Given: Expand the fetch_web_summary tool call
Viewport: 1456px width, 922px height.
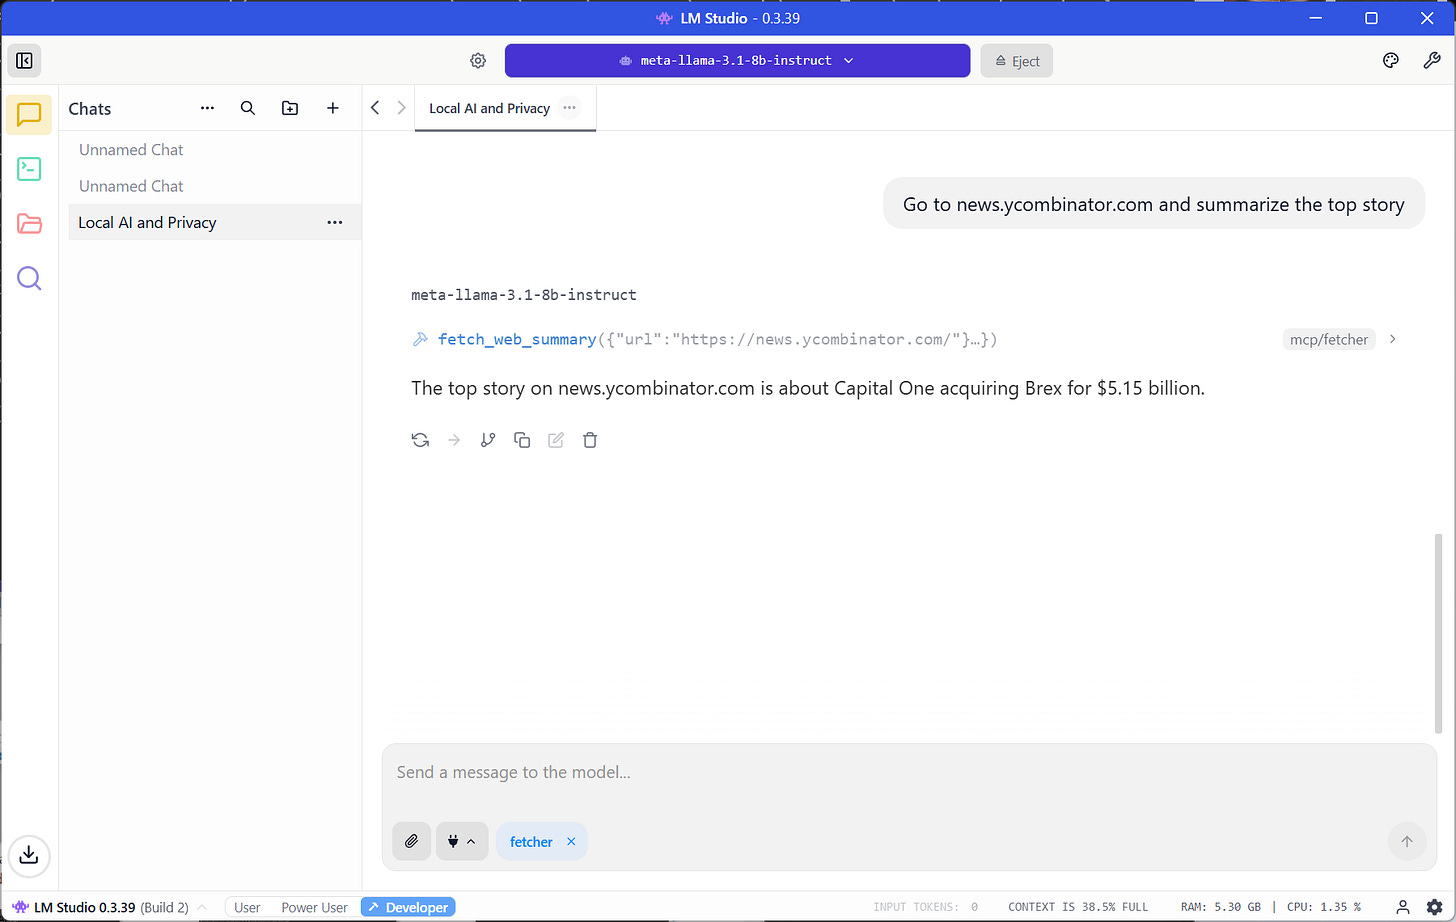Looking at the screenshot, I should point(717,340).
